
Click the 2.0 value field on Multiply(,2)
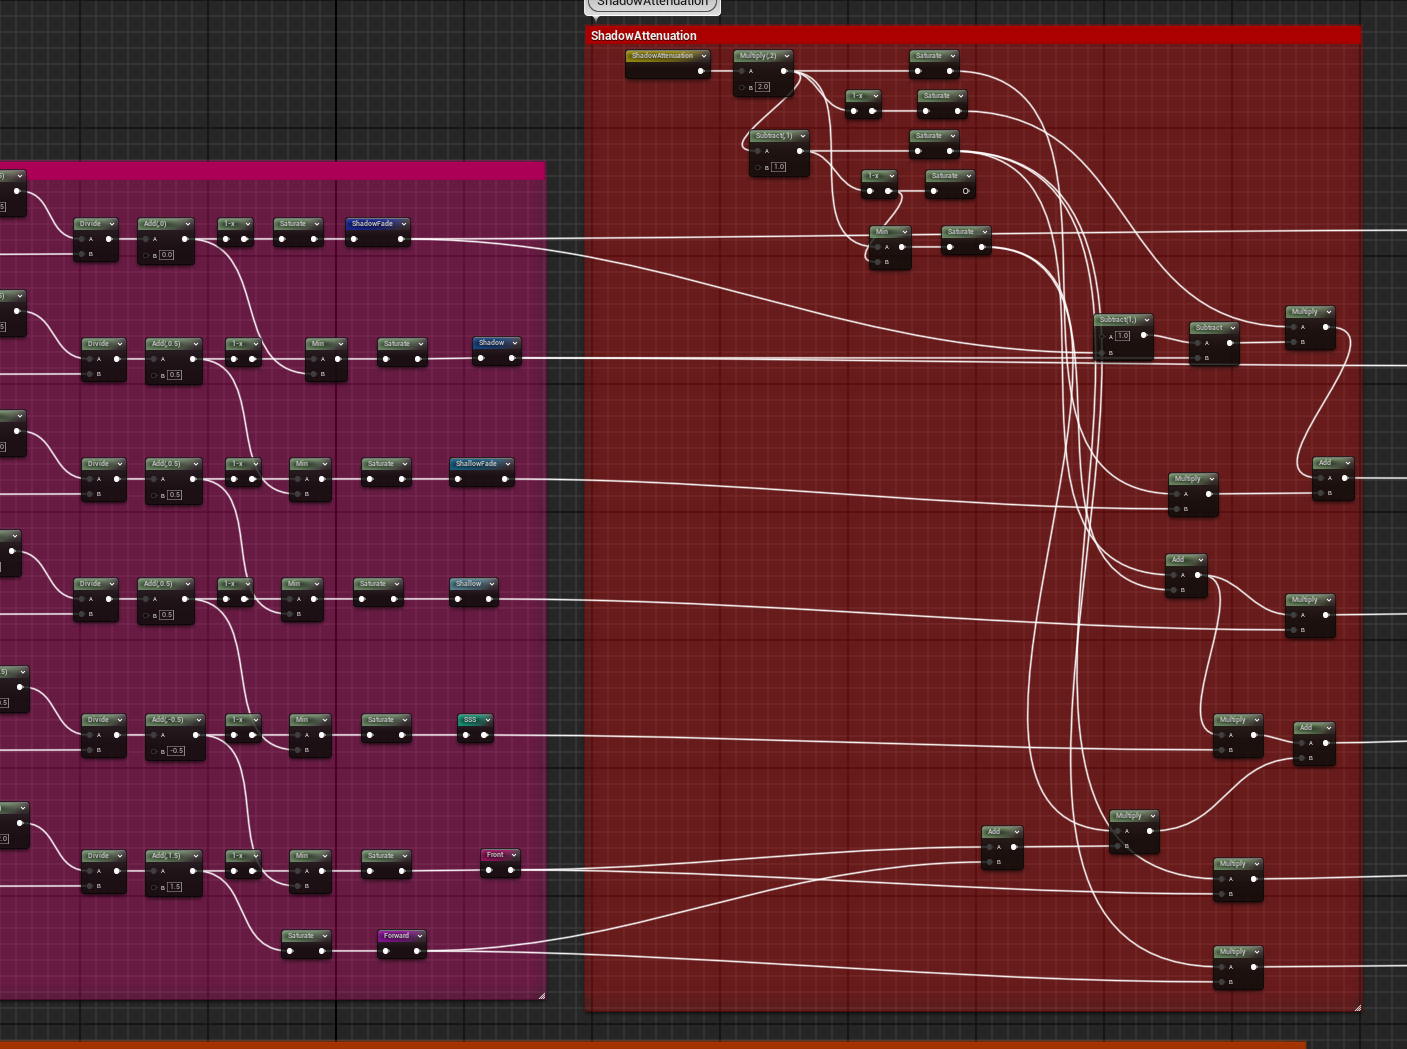coord(763,87)
